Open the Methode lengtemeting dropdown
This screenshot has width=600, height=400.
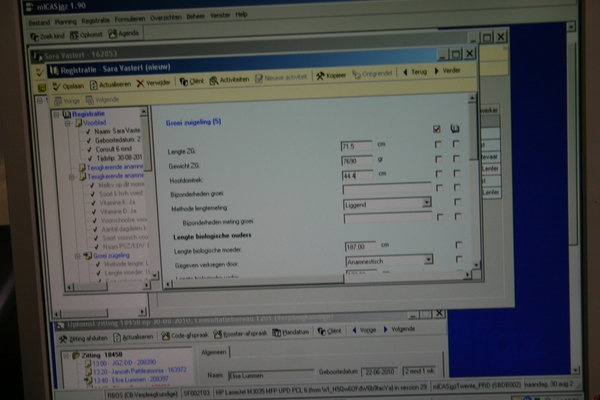pos(426,202)
